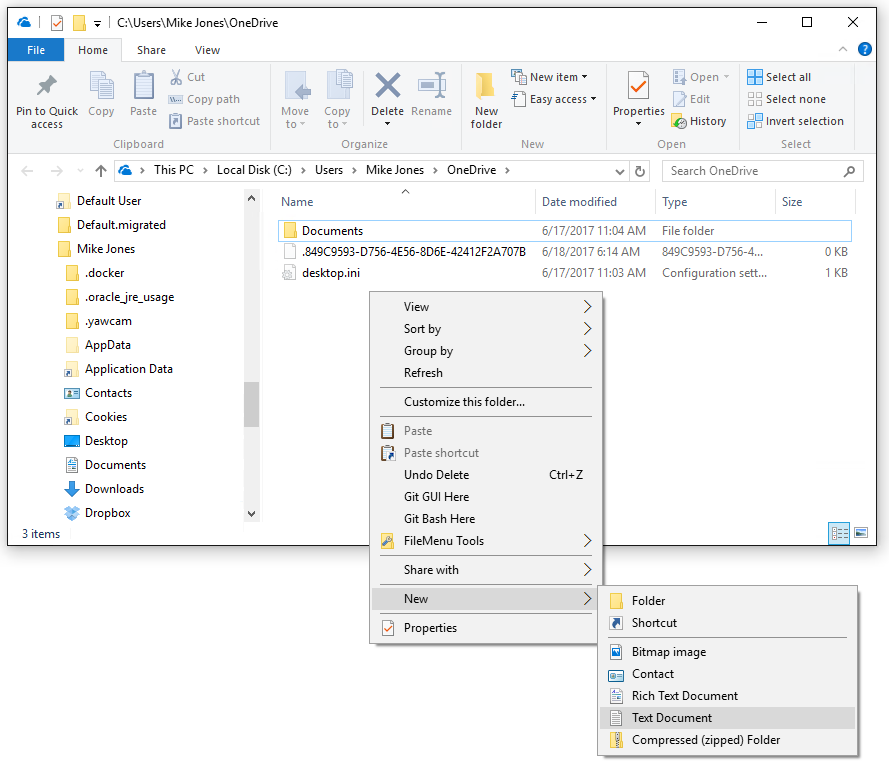Open the Move to dropdown

point(295,117)
